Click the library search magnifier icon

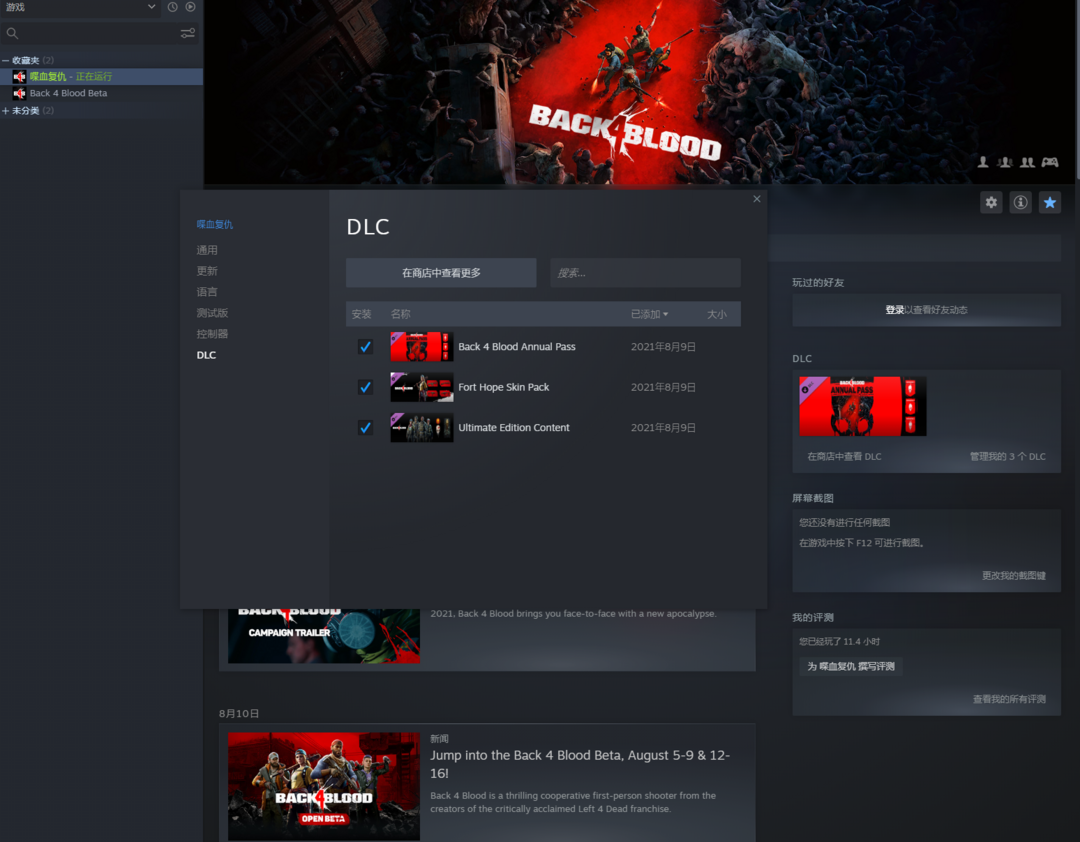(12, 33)
